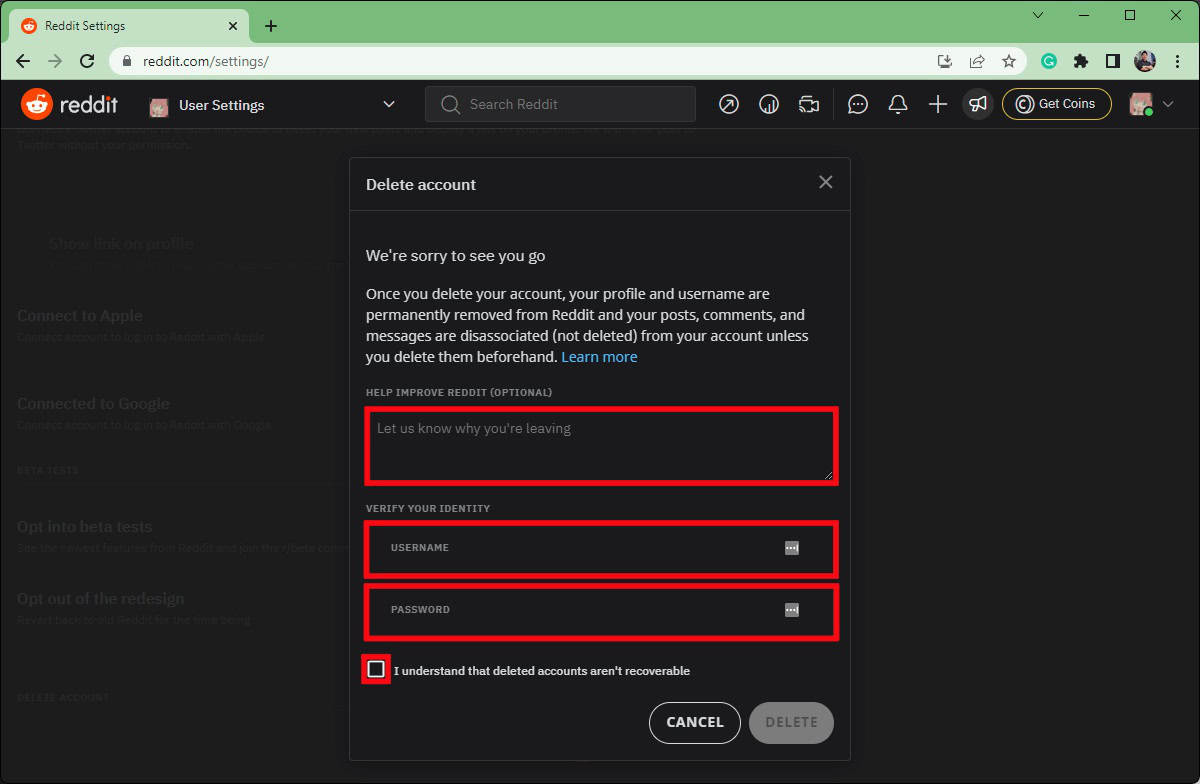Select the Reddit Settings browser tab
The image size is (1200, 784).
click(129, 26)
